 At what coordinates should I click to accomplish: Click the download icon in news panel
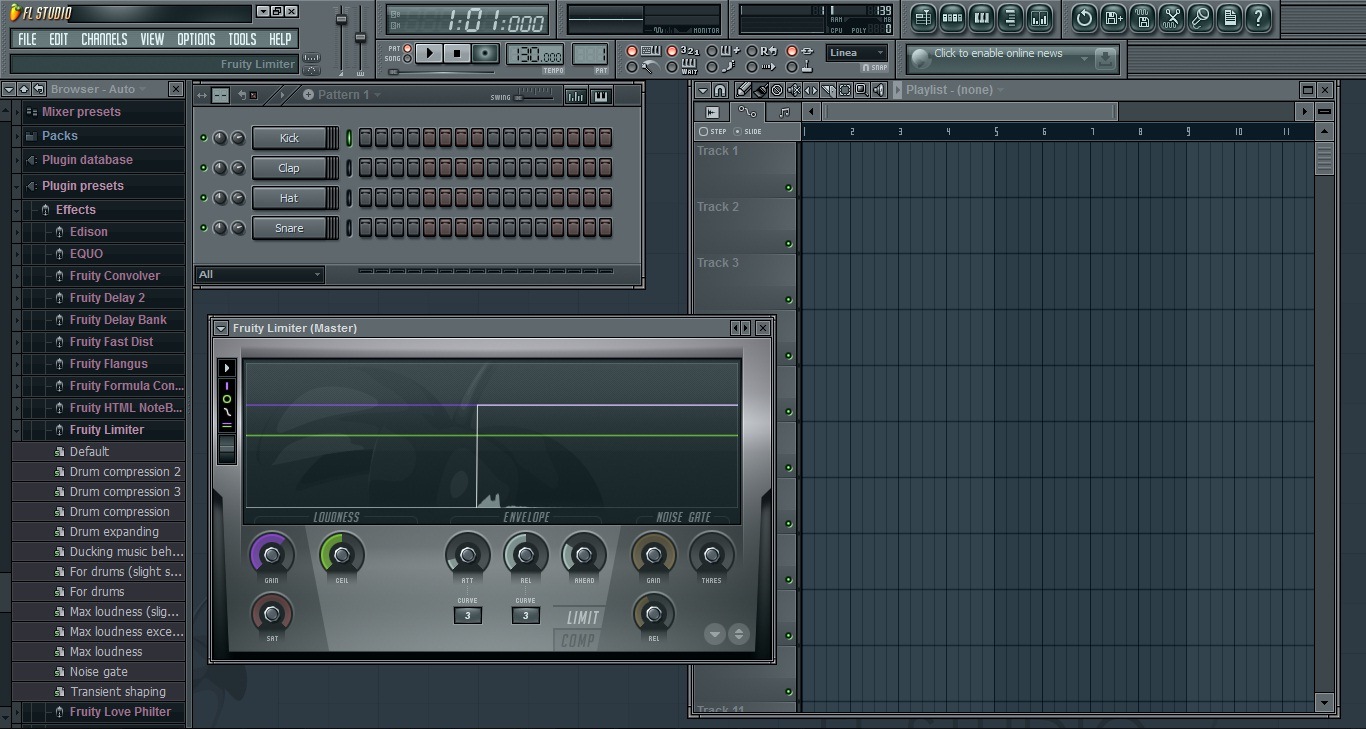1105,59
